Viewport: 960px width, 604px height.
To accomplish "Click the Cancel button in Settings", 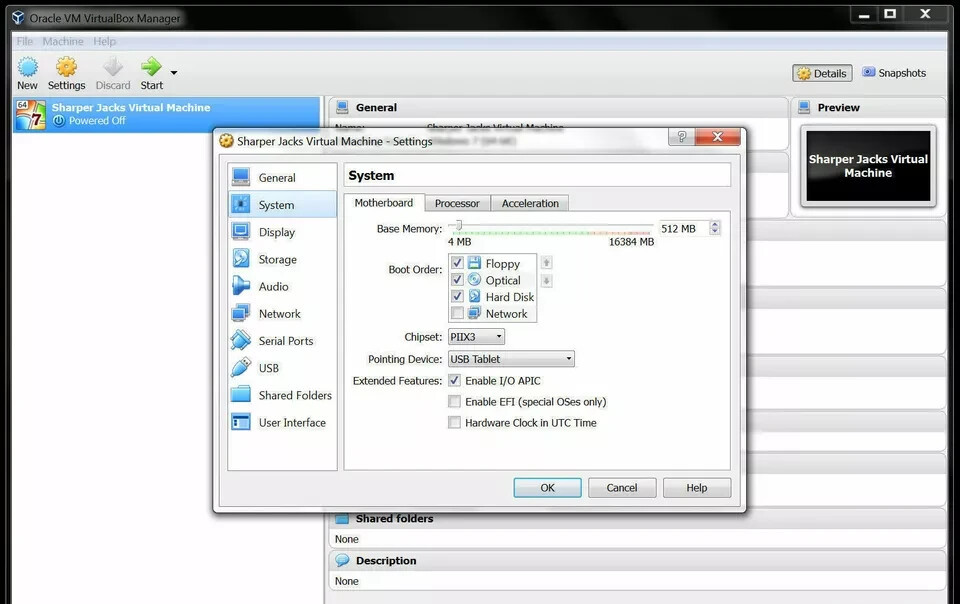I will [622, 488].
